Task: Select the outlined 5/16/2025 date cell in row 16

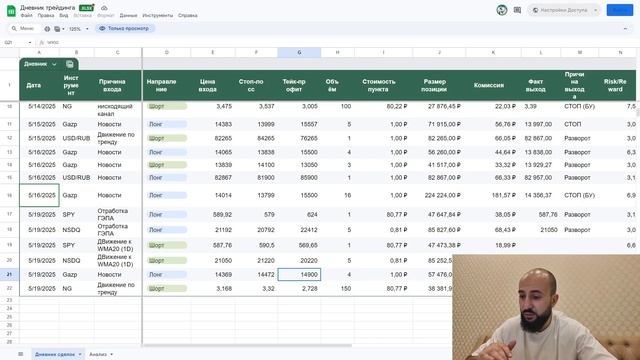Action: 39,196
